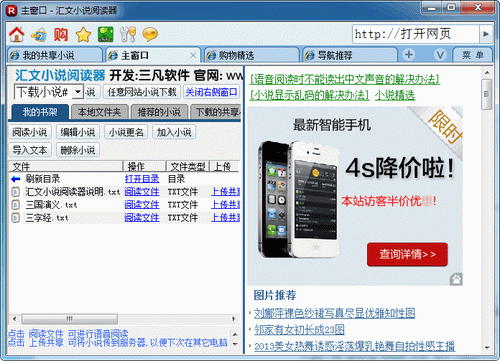Switch to the 购物精选 tab
This screenshot has width=500, height=361.
coord(251,55)
